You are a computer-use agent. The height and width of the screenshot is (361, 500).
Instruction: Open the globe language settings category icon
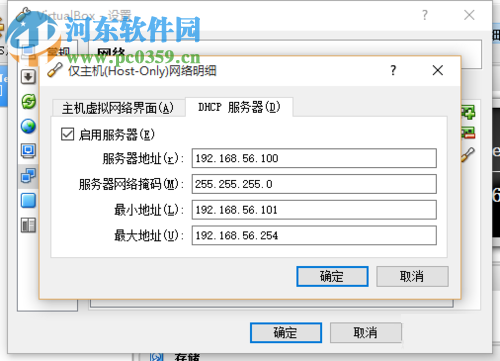28,126
